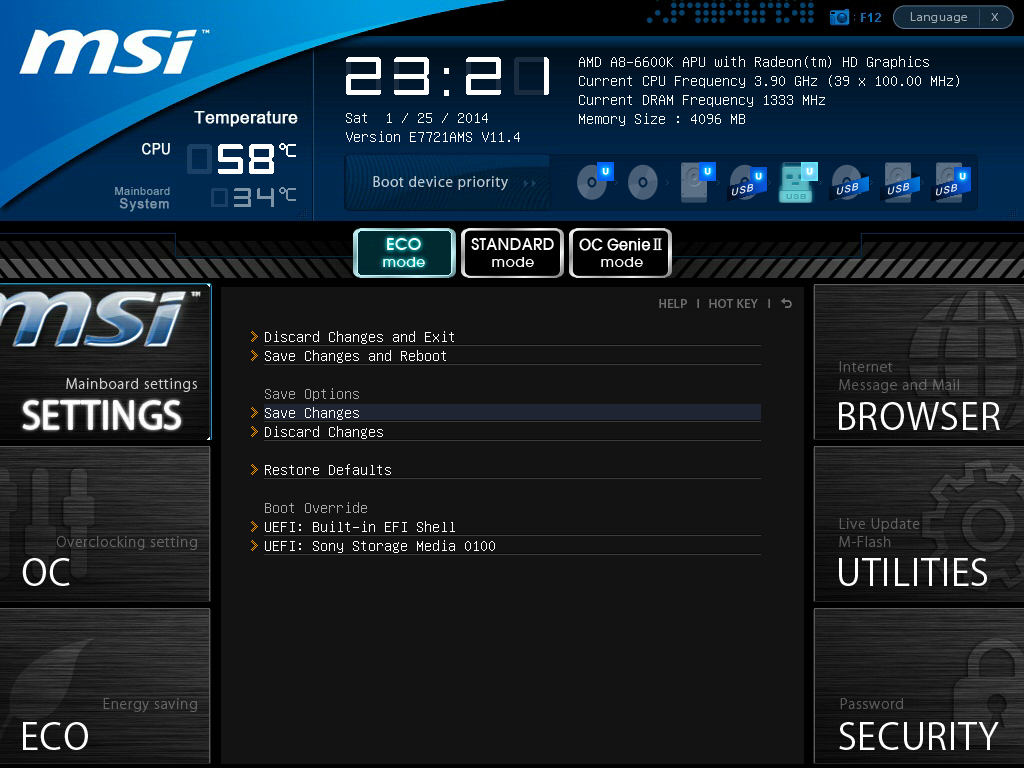Switch to STANDARD mode
Image resolution: width=1024 pixels, height=768 pixels.
[x=512, y=253]
